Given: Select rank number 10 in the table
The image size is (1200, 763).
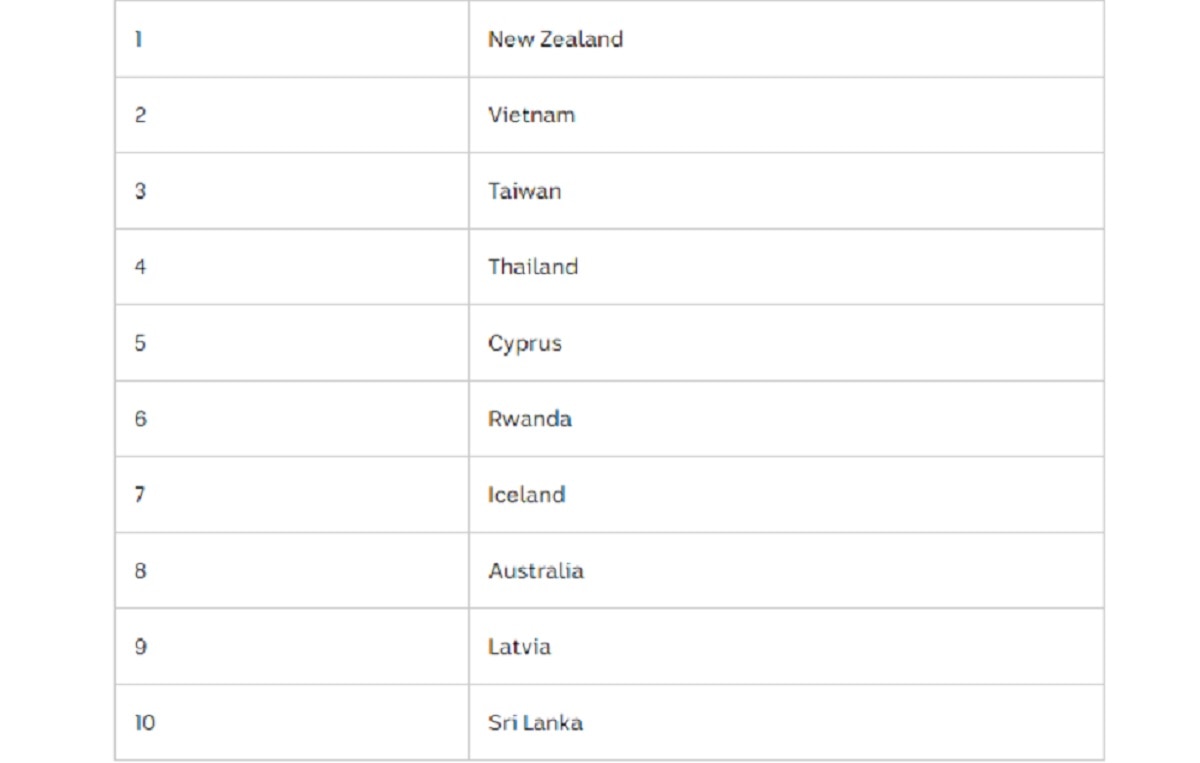Looking at the screenshot, I should [x=145, y=723].
